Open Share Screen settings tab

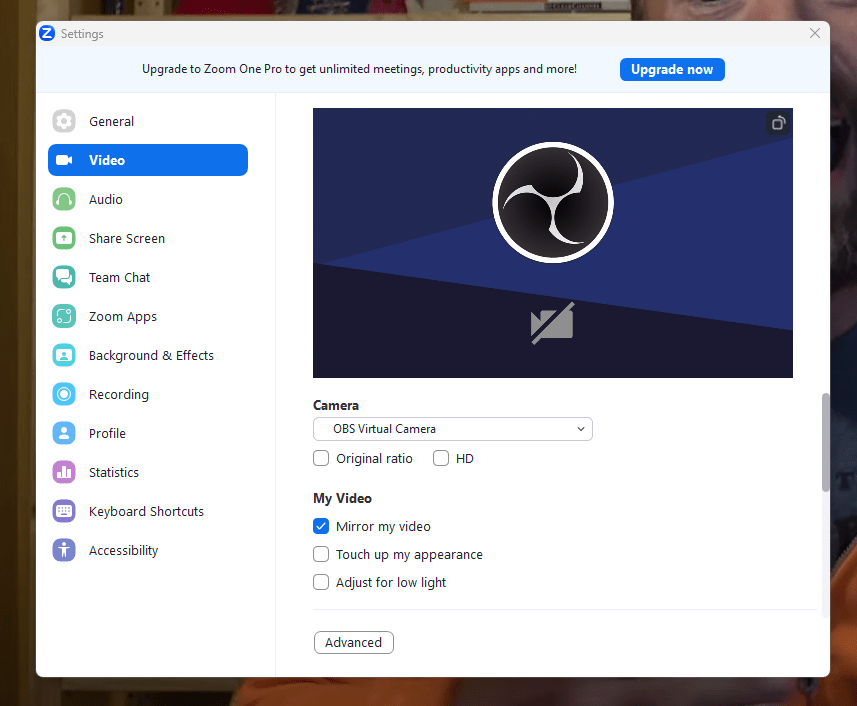pos(148,238)
